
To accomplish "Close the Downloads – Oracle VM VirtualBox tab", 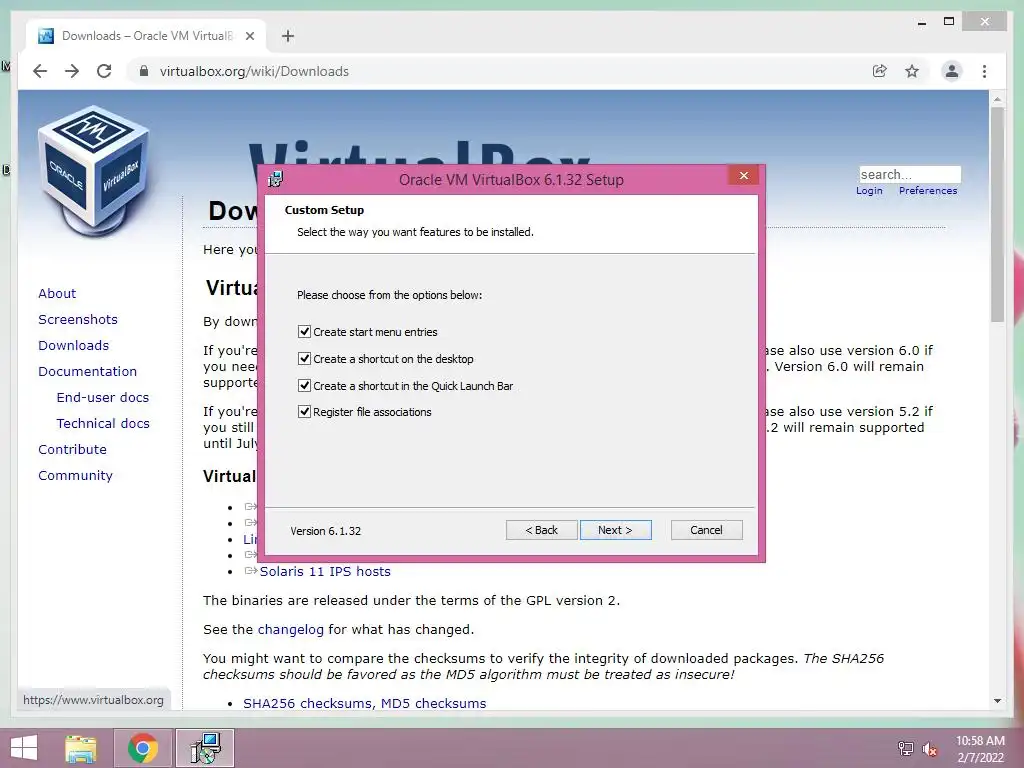I will (249, 36).
